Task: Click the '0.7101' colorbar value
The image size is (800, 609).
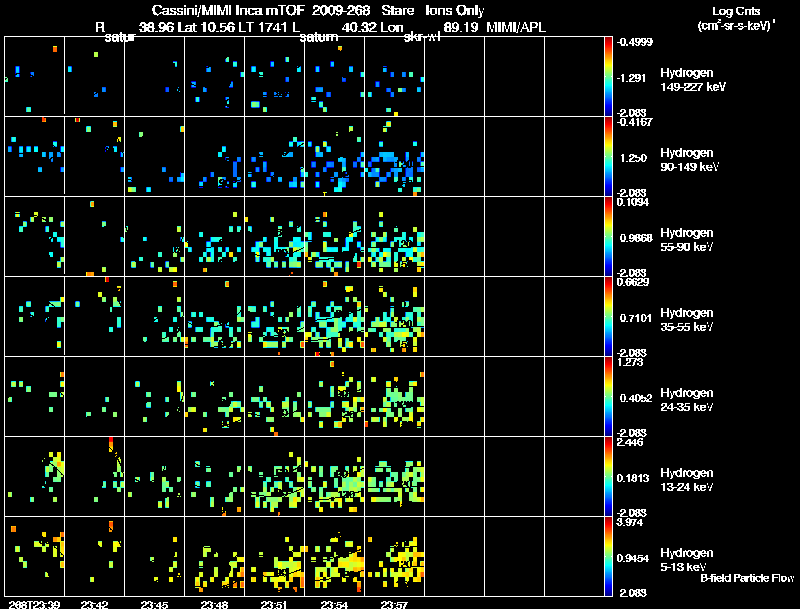Action: 636,318
